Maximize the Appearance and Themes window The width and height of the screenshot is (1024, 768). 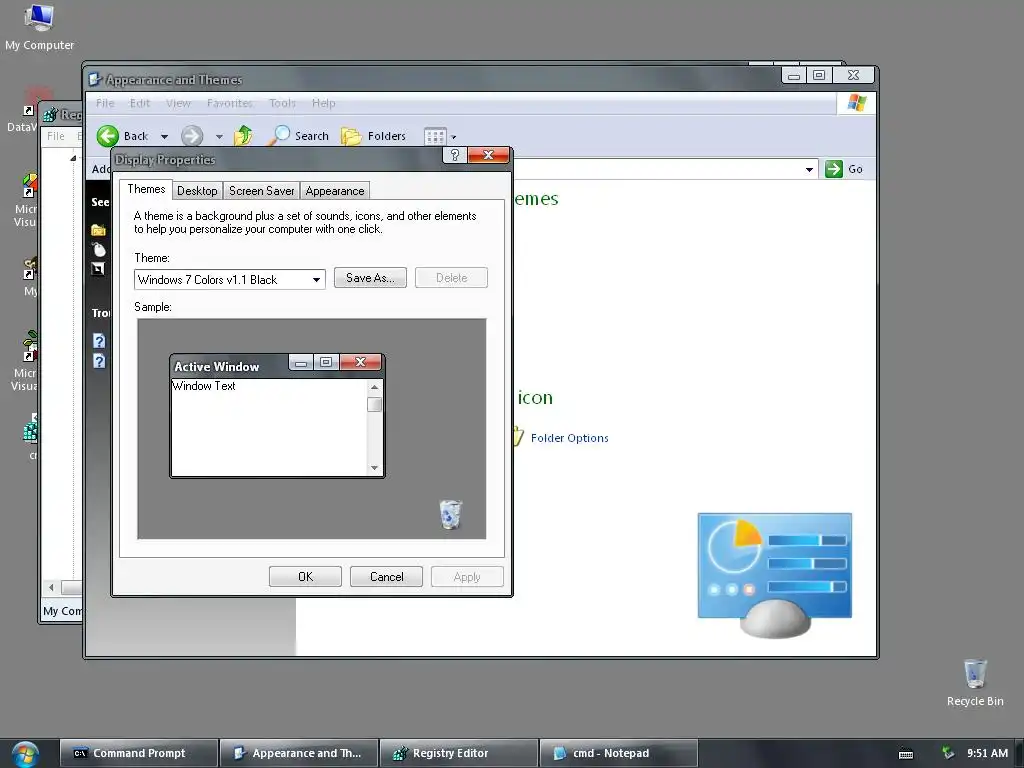click(819, 75)
